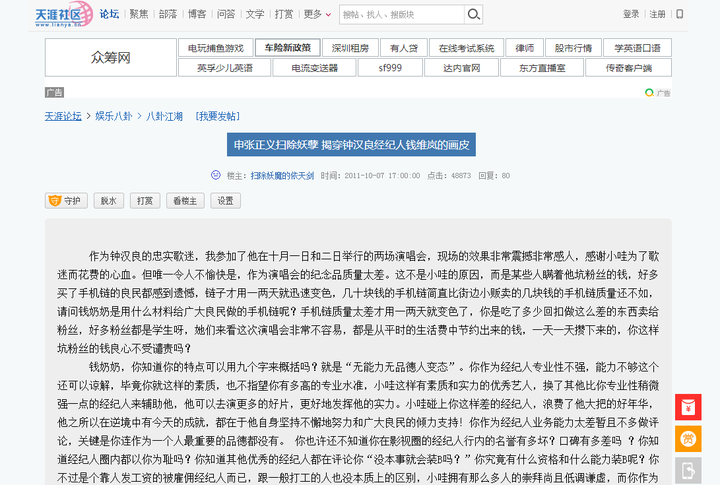Click the 众筹网 ad banner

[x=111, y=57]
